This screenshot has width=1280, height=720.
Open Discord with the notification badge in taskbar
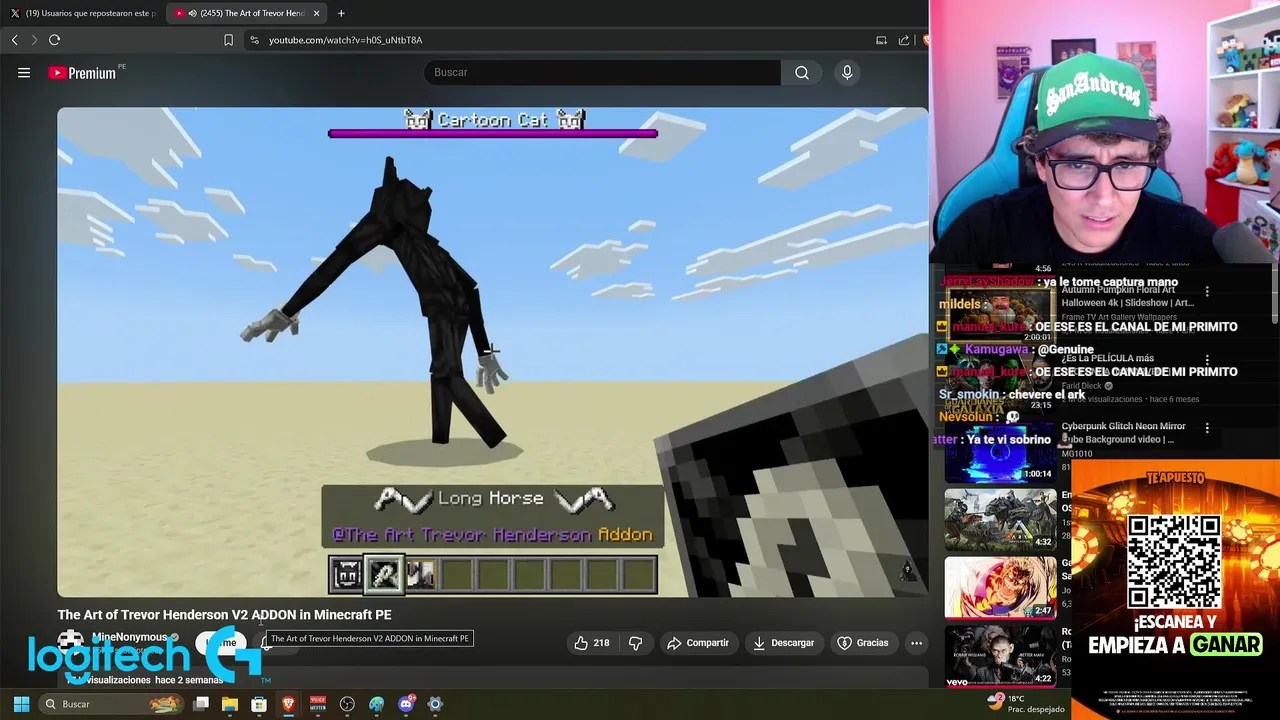click(406, 704)
